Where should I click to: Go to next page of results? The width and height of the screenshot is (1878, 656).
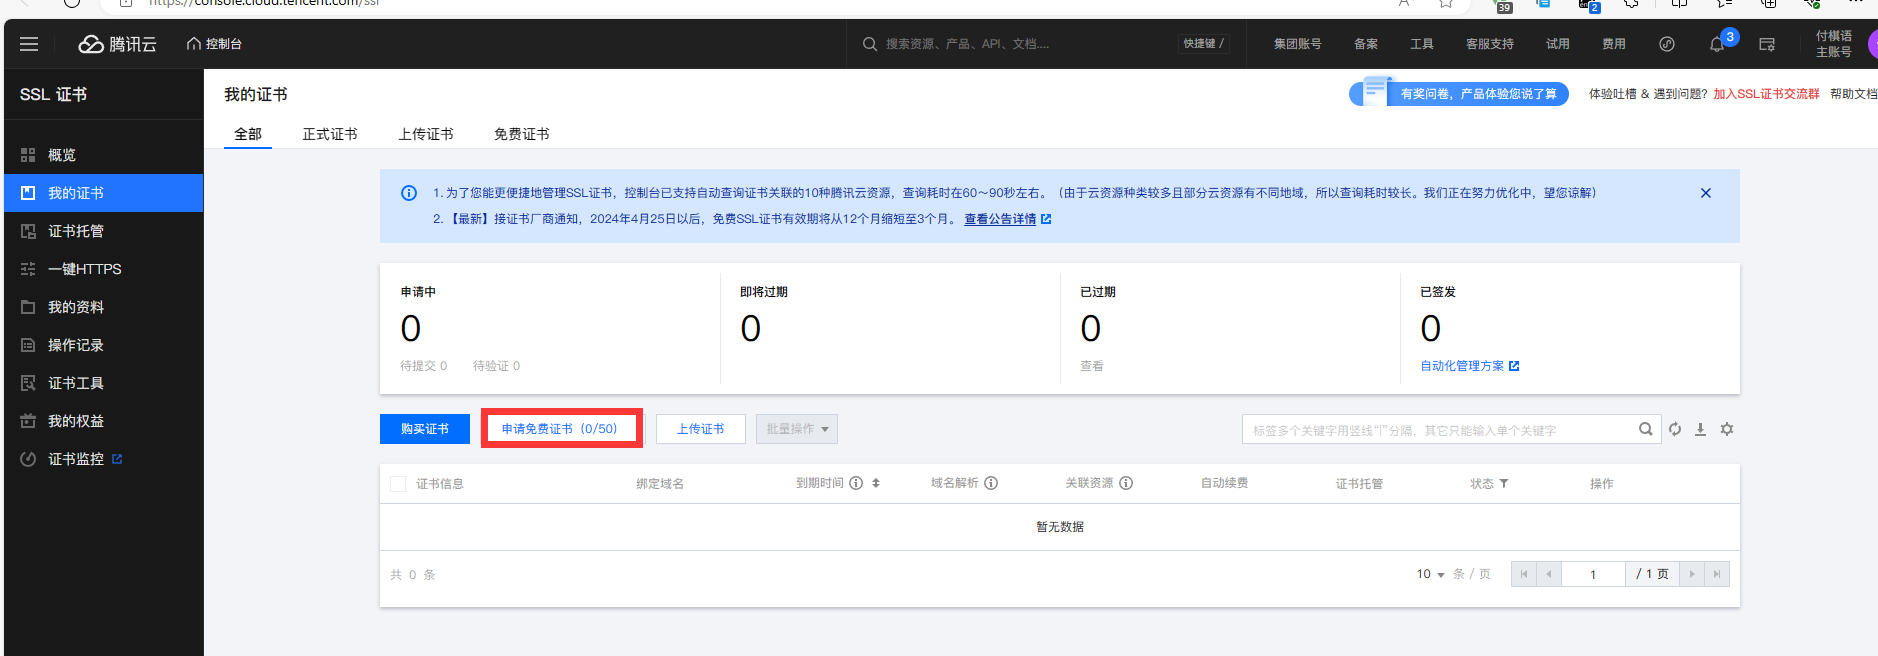point(1692,574)
